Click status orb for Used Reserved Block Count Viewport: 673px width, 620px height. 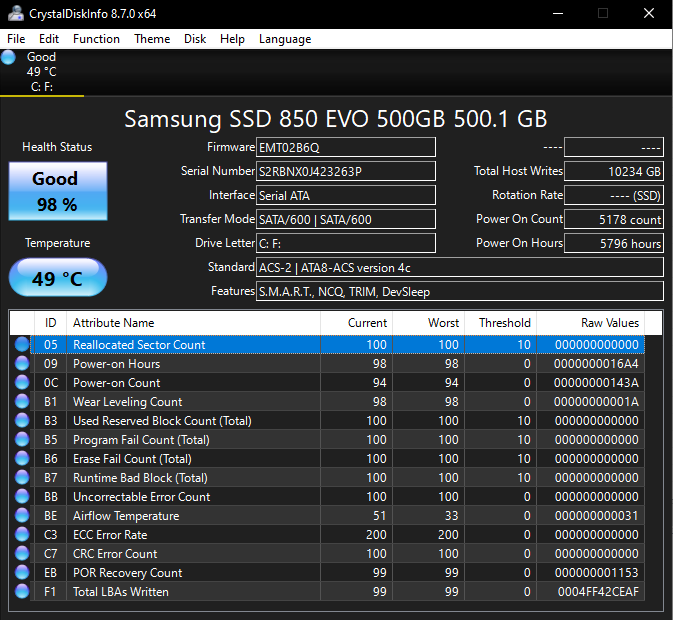[22, 420]
